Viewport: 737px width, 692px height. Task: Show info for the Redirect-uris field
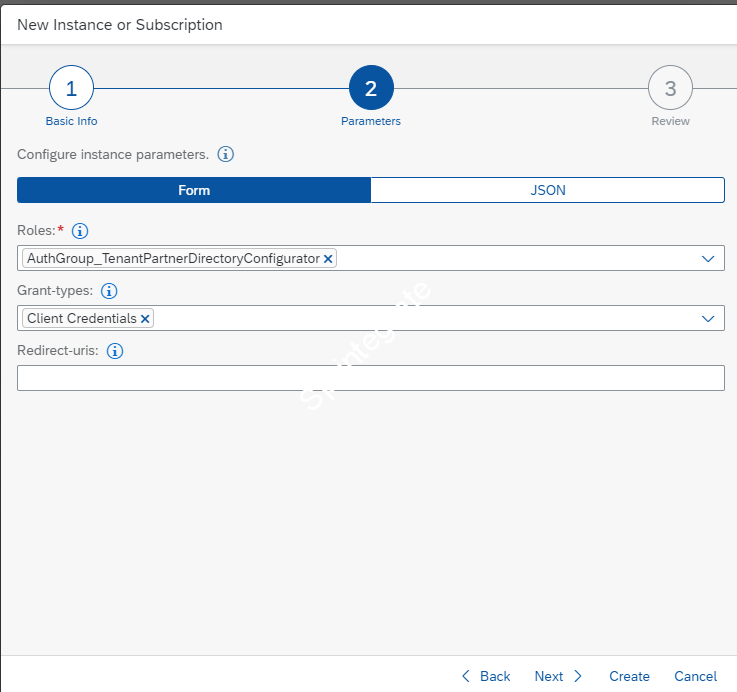(x=115, y=351)
